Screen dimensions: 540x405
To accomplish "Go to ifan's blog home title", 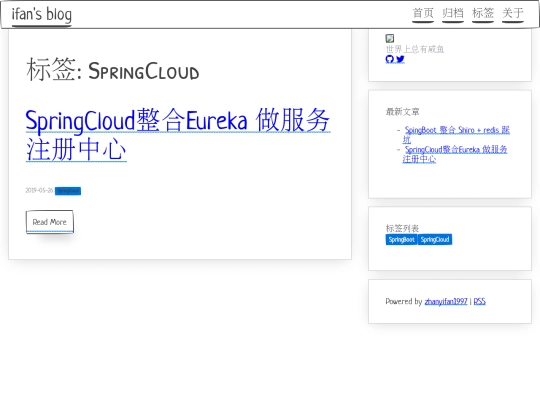I will click(42, 14).
